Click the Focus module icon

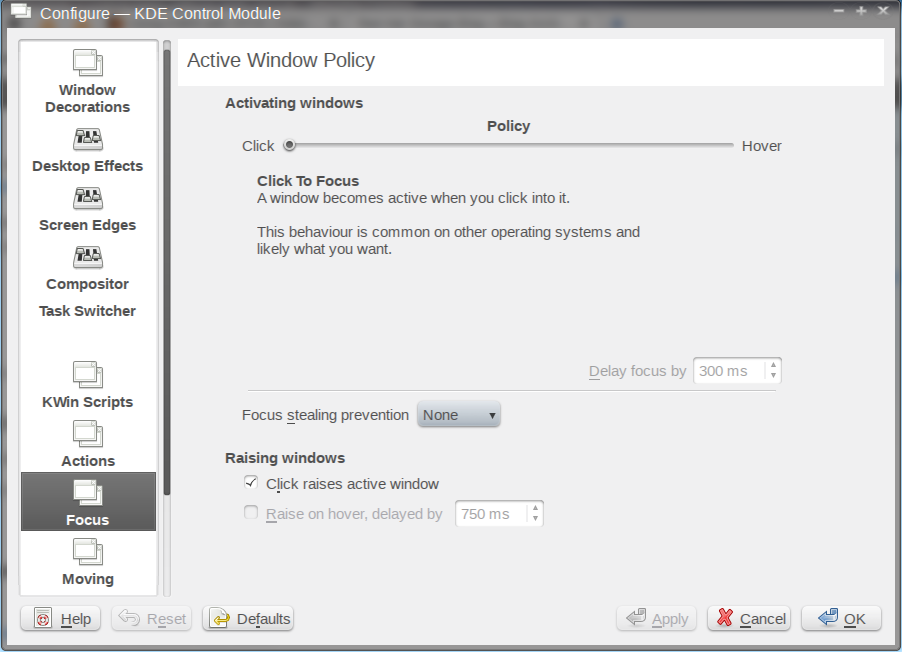tap(88, 493)
